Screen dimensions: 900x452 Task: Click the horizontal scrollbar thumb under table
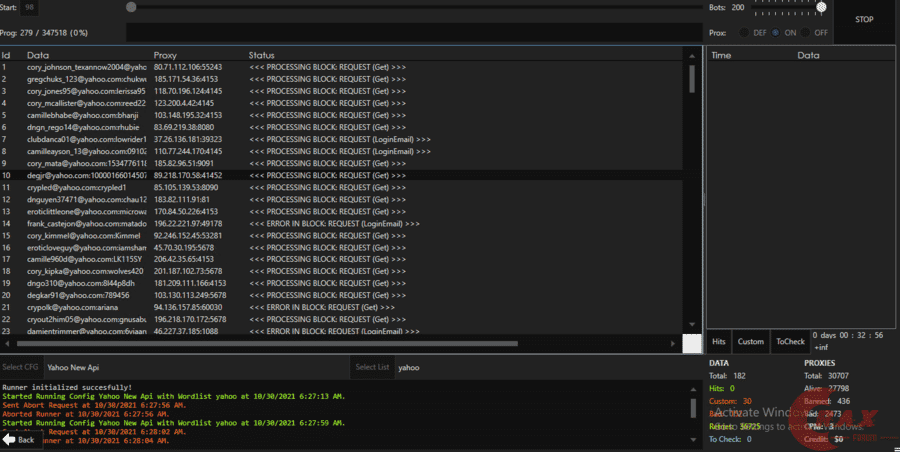267,343
